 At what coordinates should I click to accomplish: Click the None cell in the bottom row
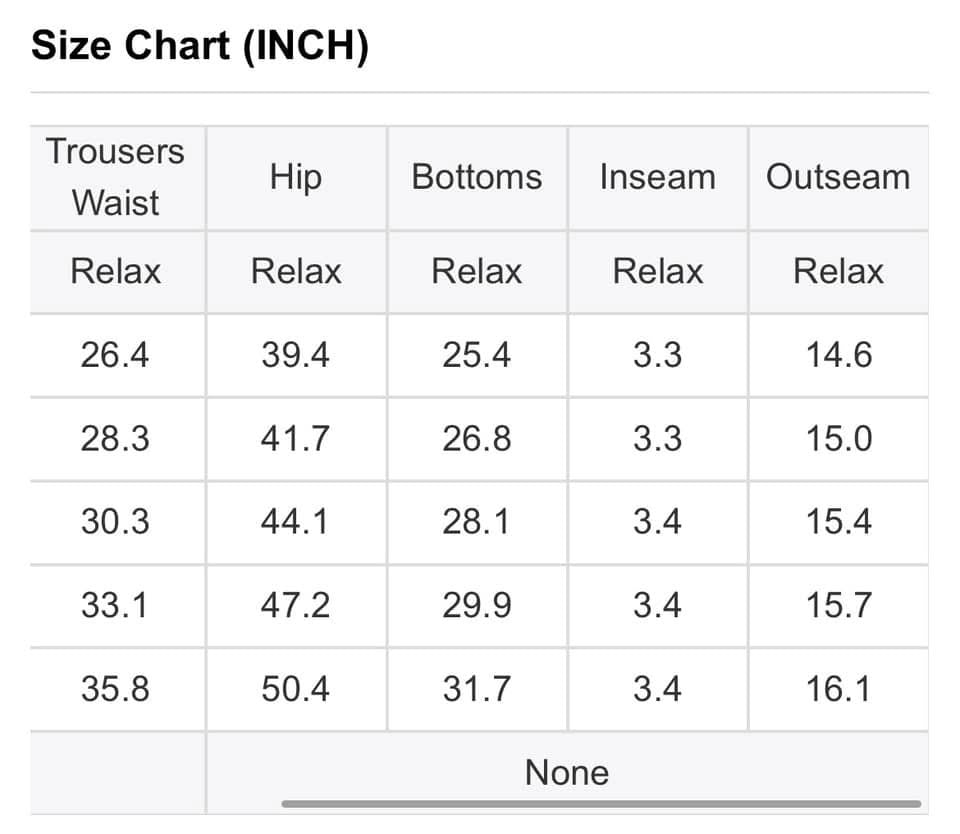pos(567,772)
